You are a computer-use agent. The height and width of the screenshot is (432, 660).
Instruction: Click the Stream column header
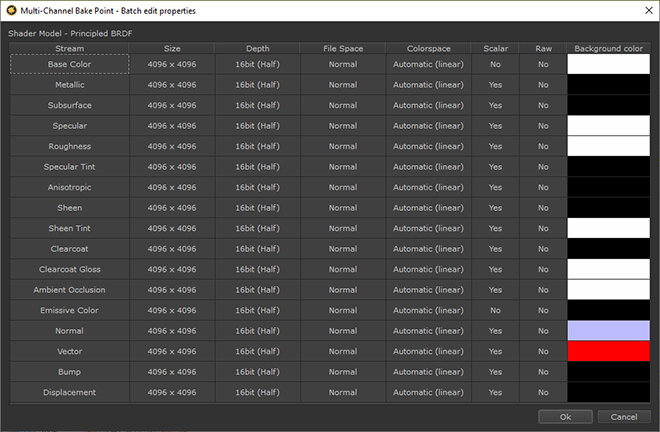[x=69, y=47]
